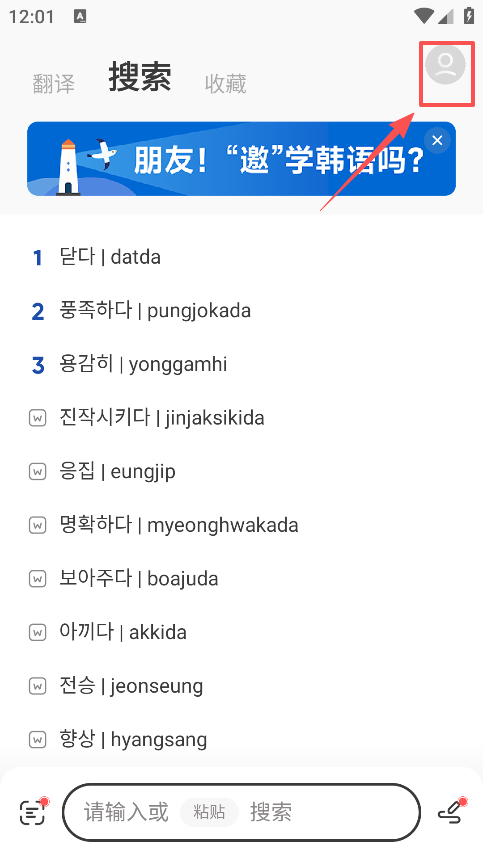Image resolution: width=483 pixels, height=858 pixels.
Task: Click the word icon beside 향상
Action: coord(37,740)
